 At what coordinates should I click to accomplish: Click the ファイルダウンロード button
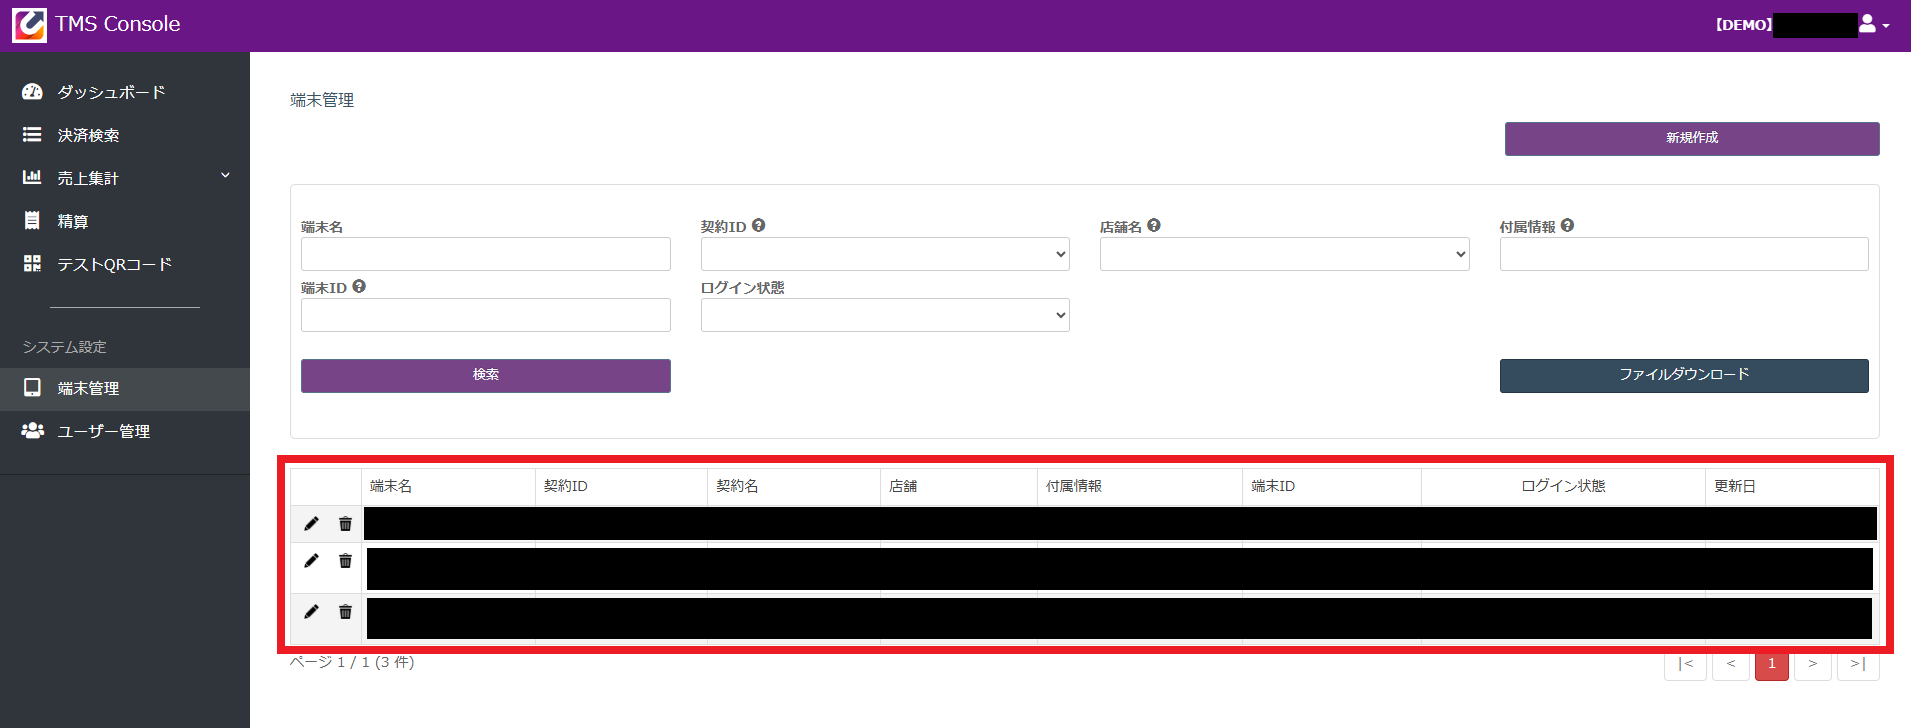(1684, 375)
